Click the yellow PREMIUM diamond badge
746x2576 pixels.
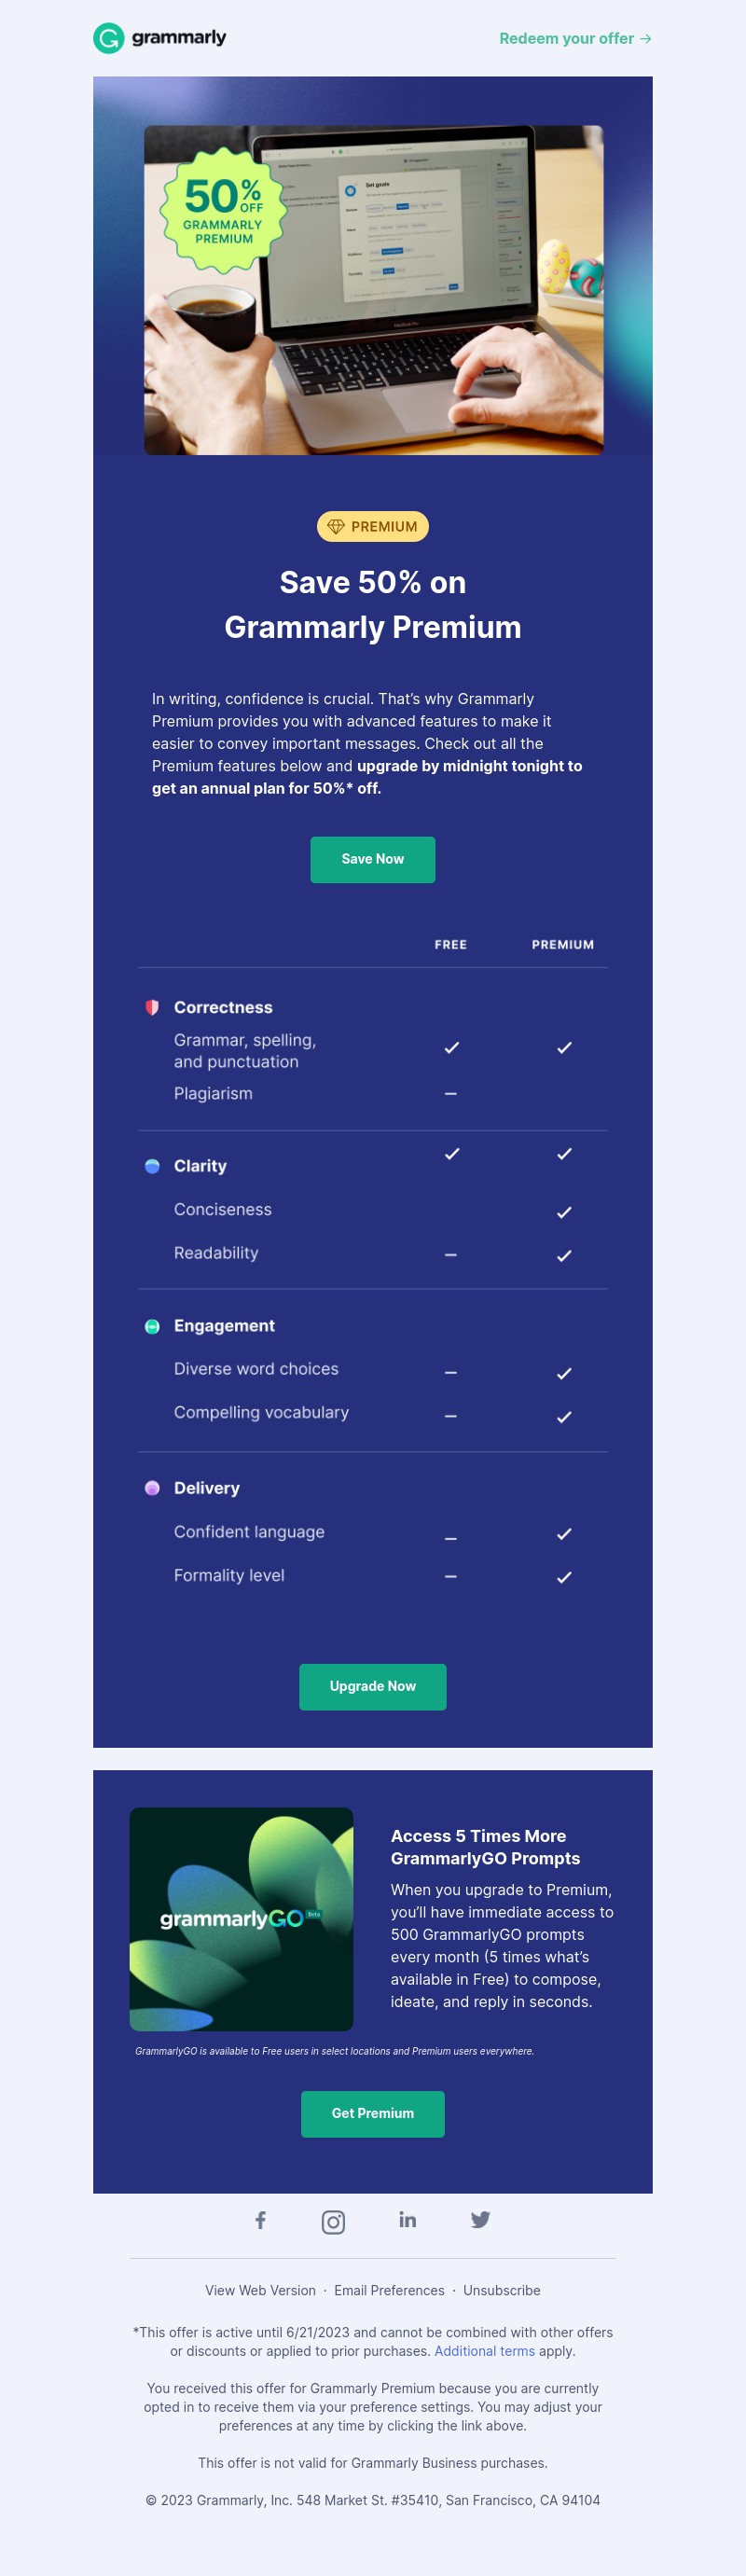[x=373, y=527]
